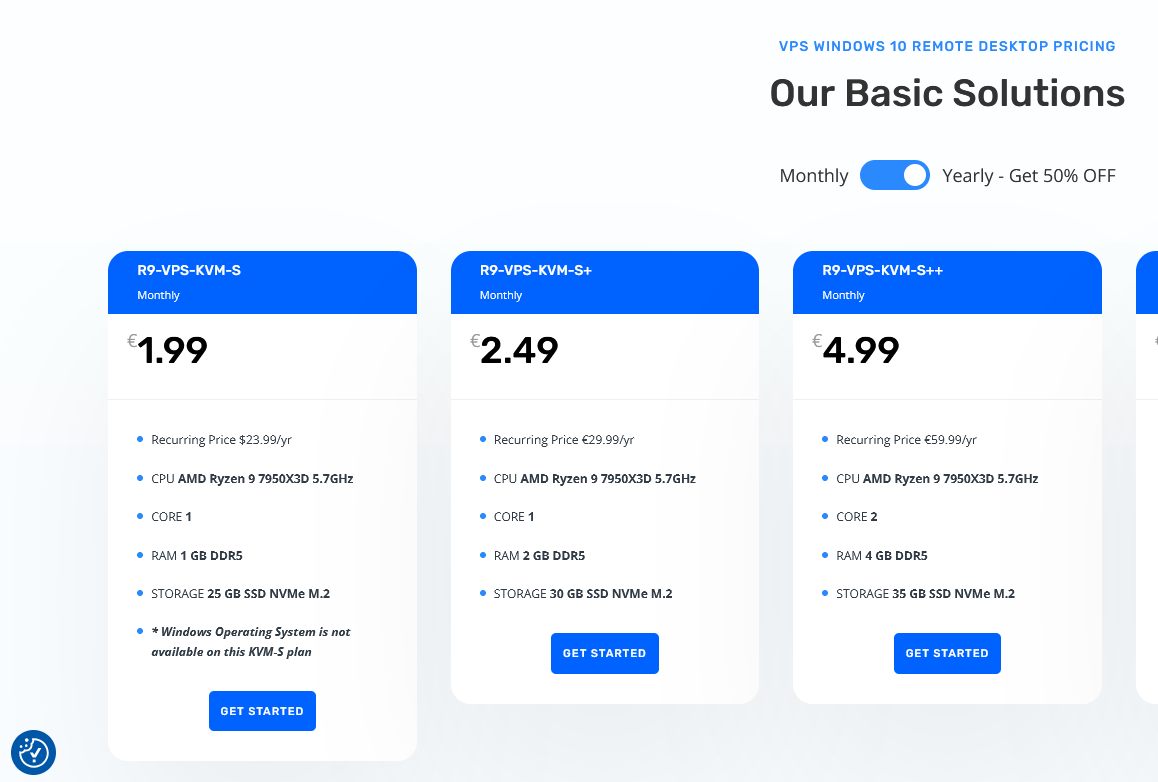Toggle the Monthly/Yearly billing switch

coord(894,175)
